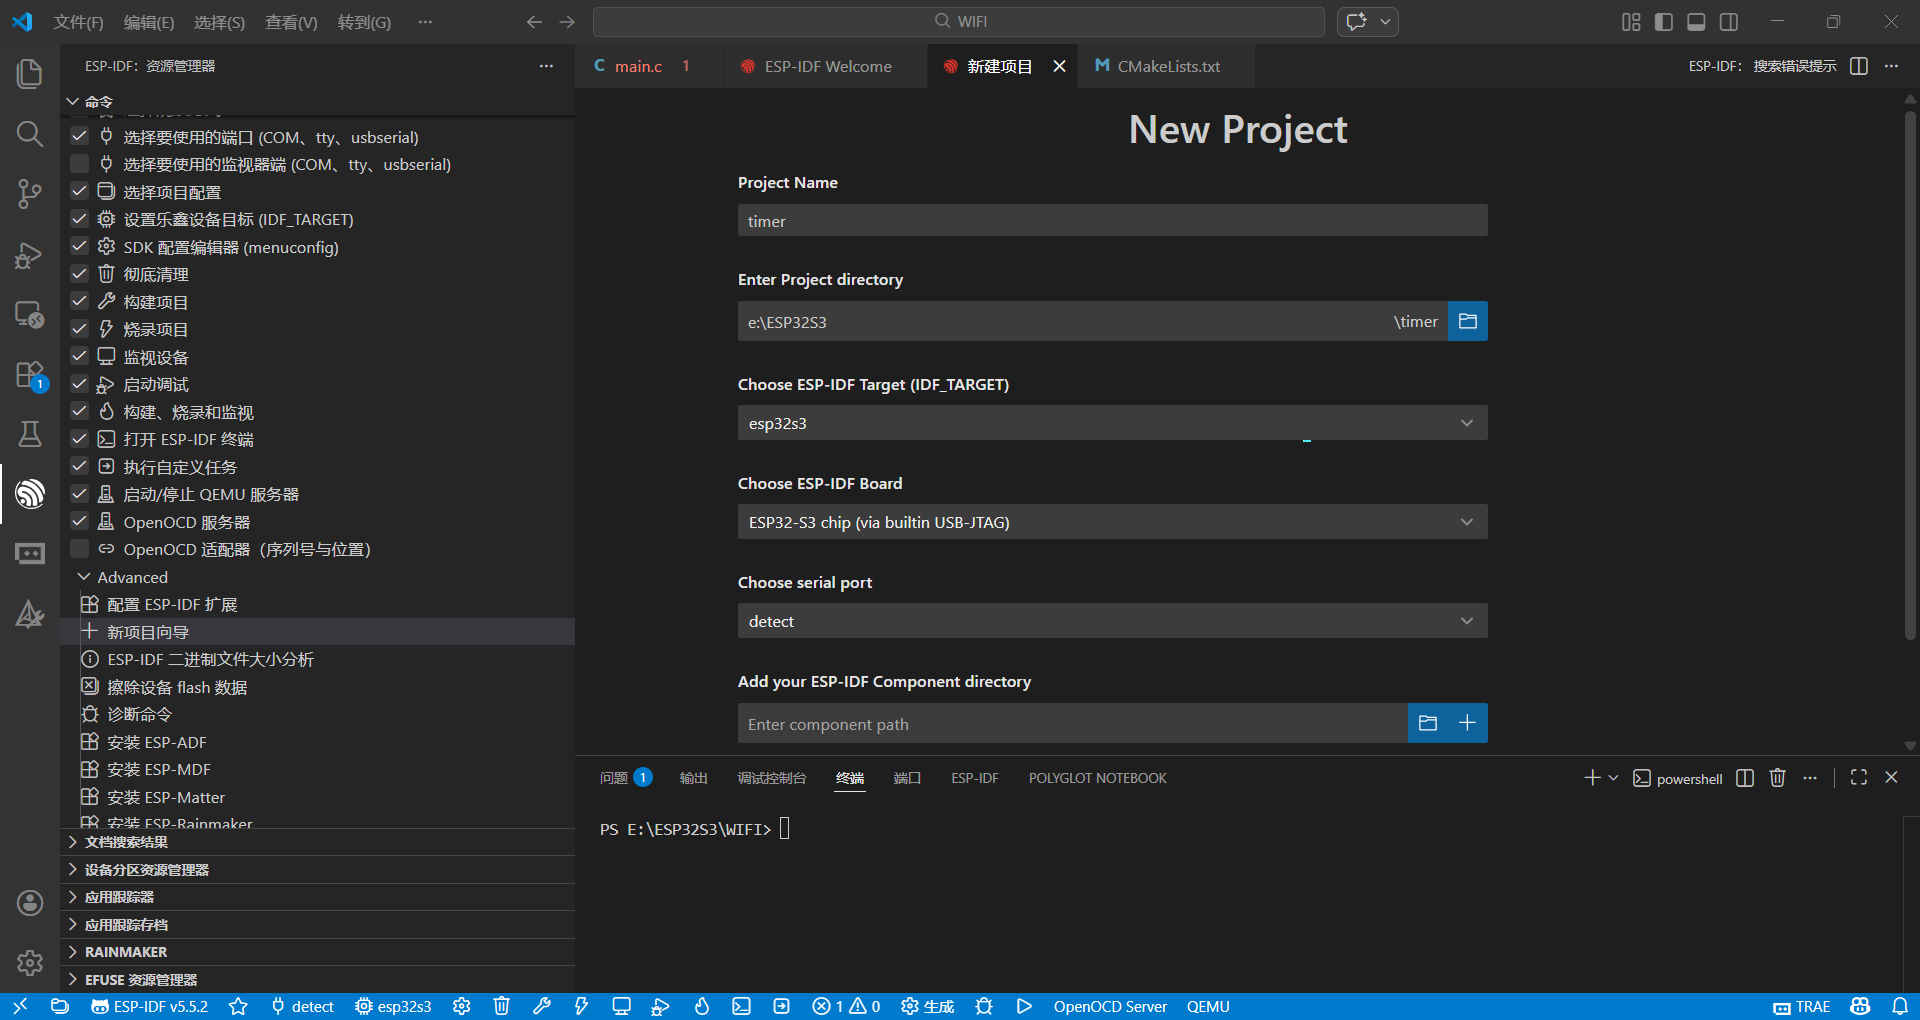Collapse the Advanced tree group
Image resolution: width=1920 pixels, height=1020 pixels.
coord(84,577)
